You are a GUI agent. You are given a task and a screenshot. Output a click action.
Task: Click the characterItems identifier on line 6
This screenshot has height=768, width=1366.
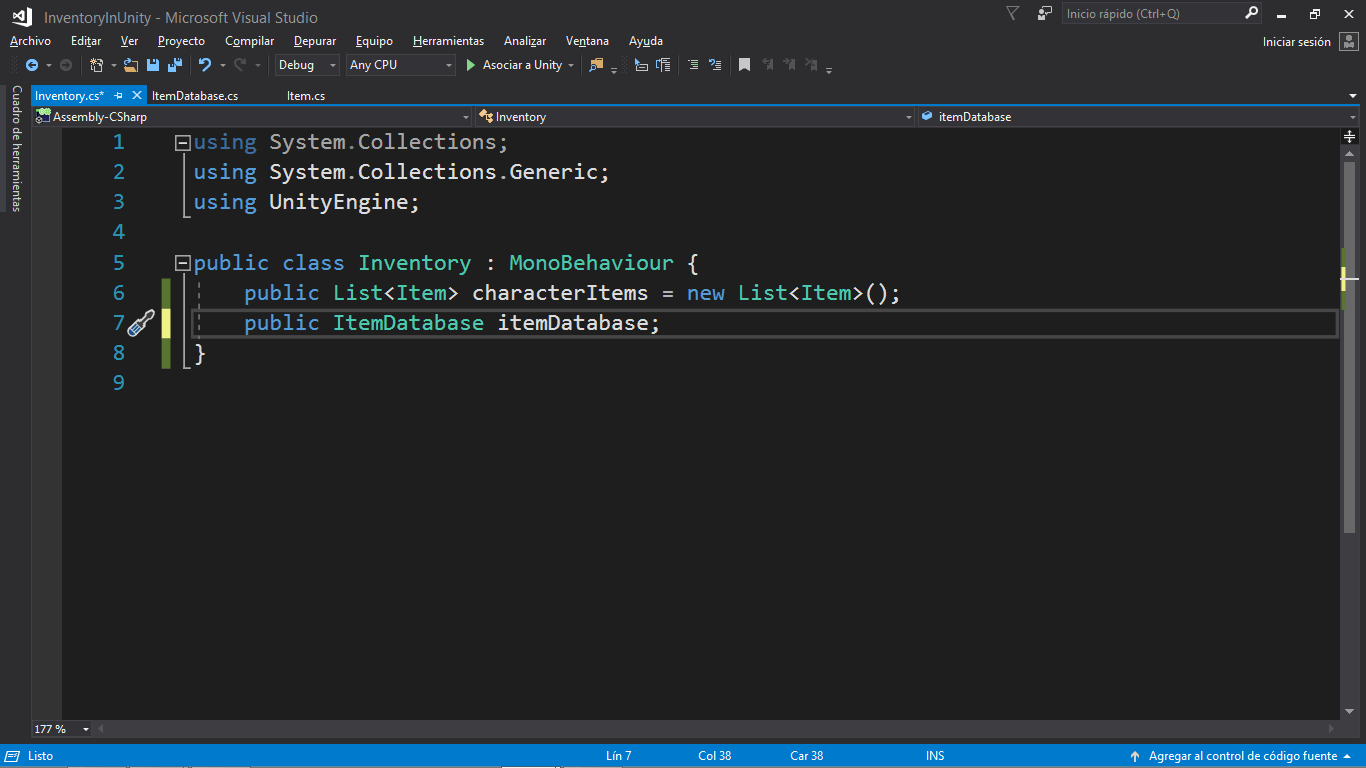(560, 293)
